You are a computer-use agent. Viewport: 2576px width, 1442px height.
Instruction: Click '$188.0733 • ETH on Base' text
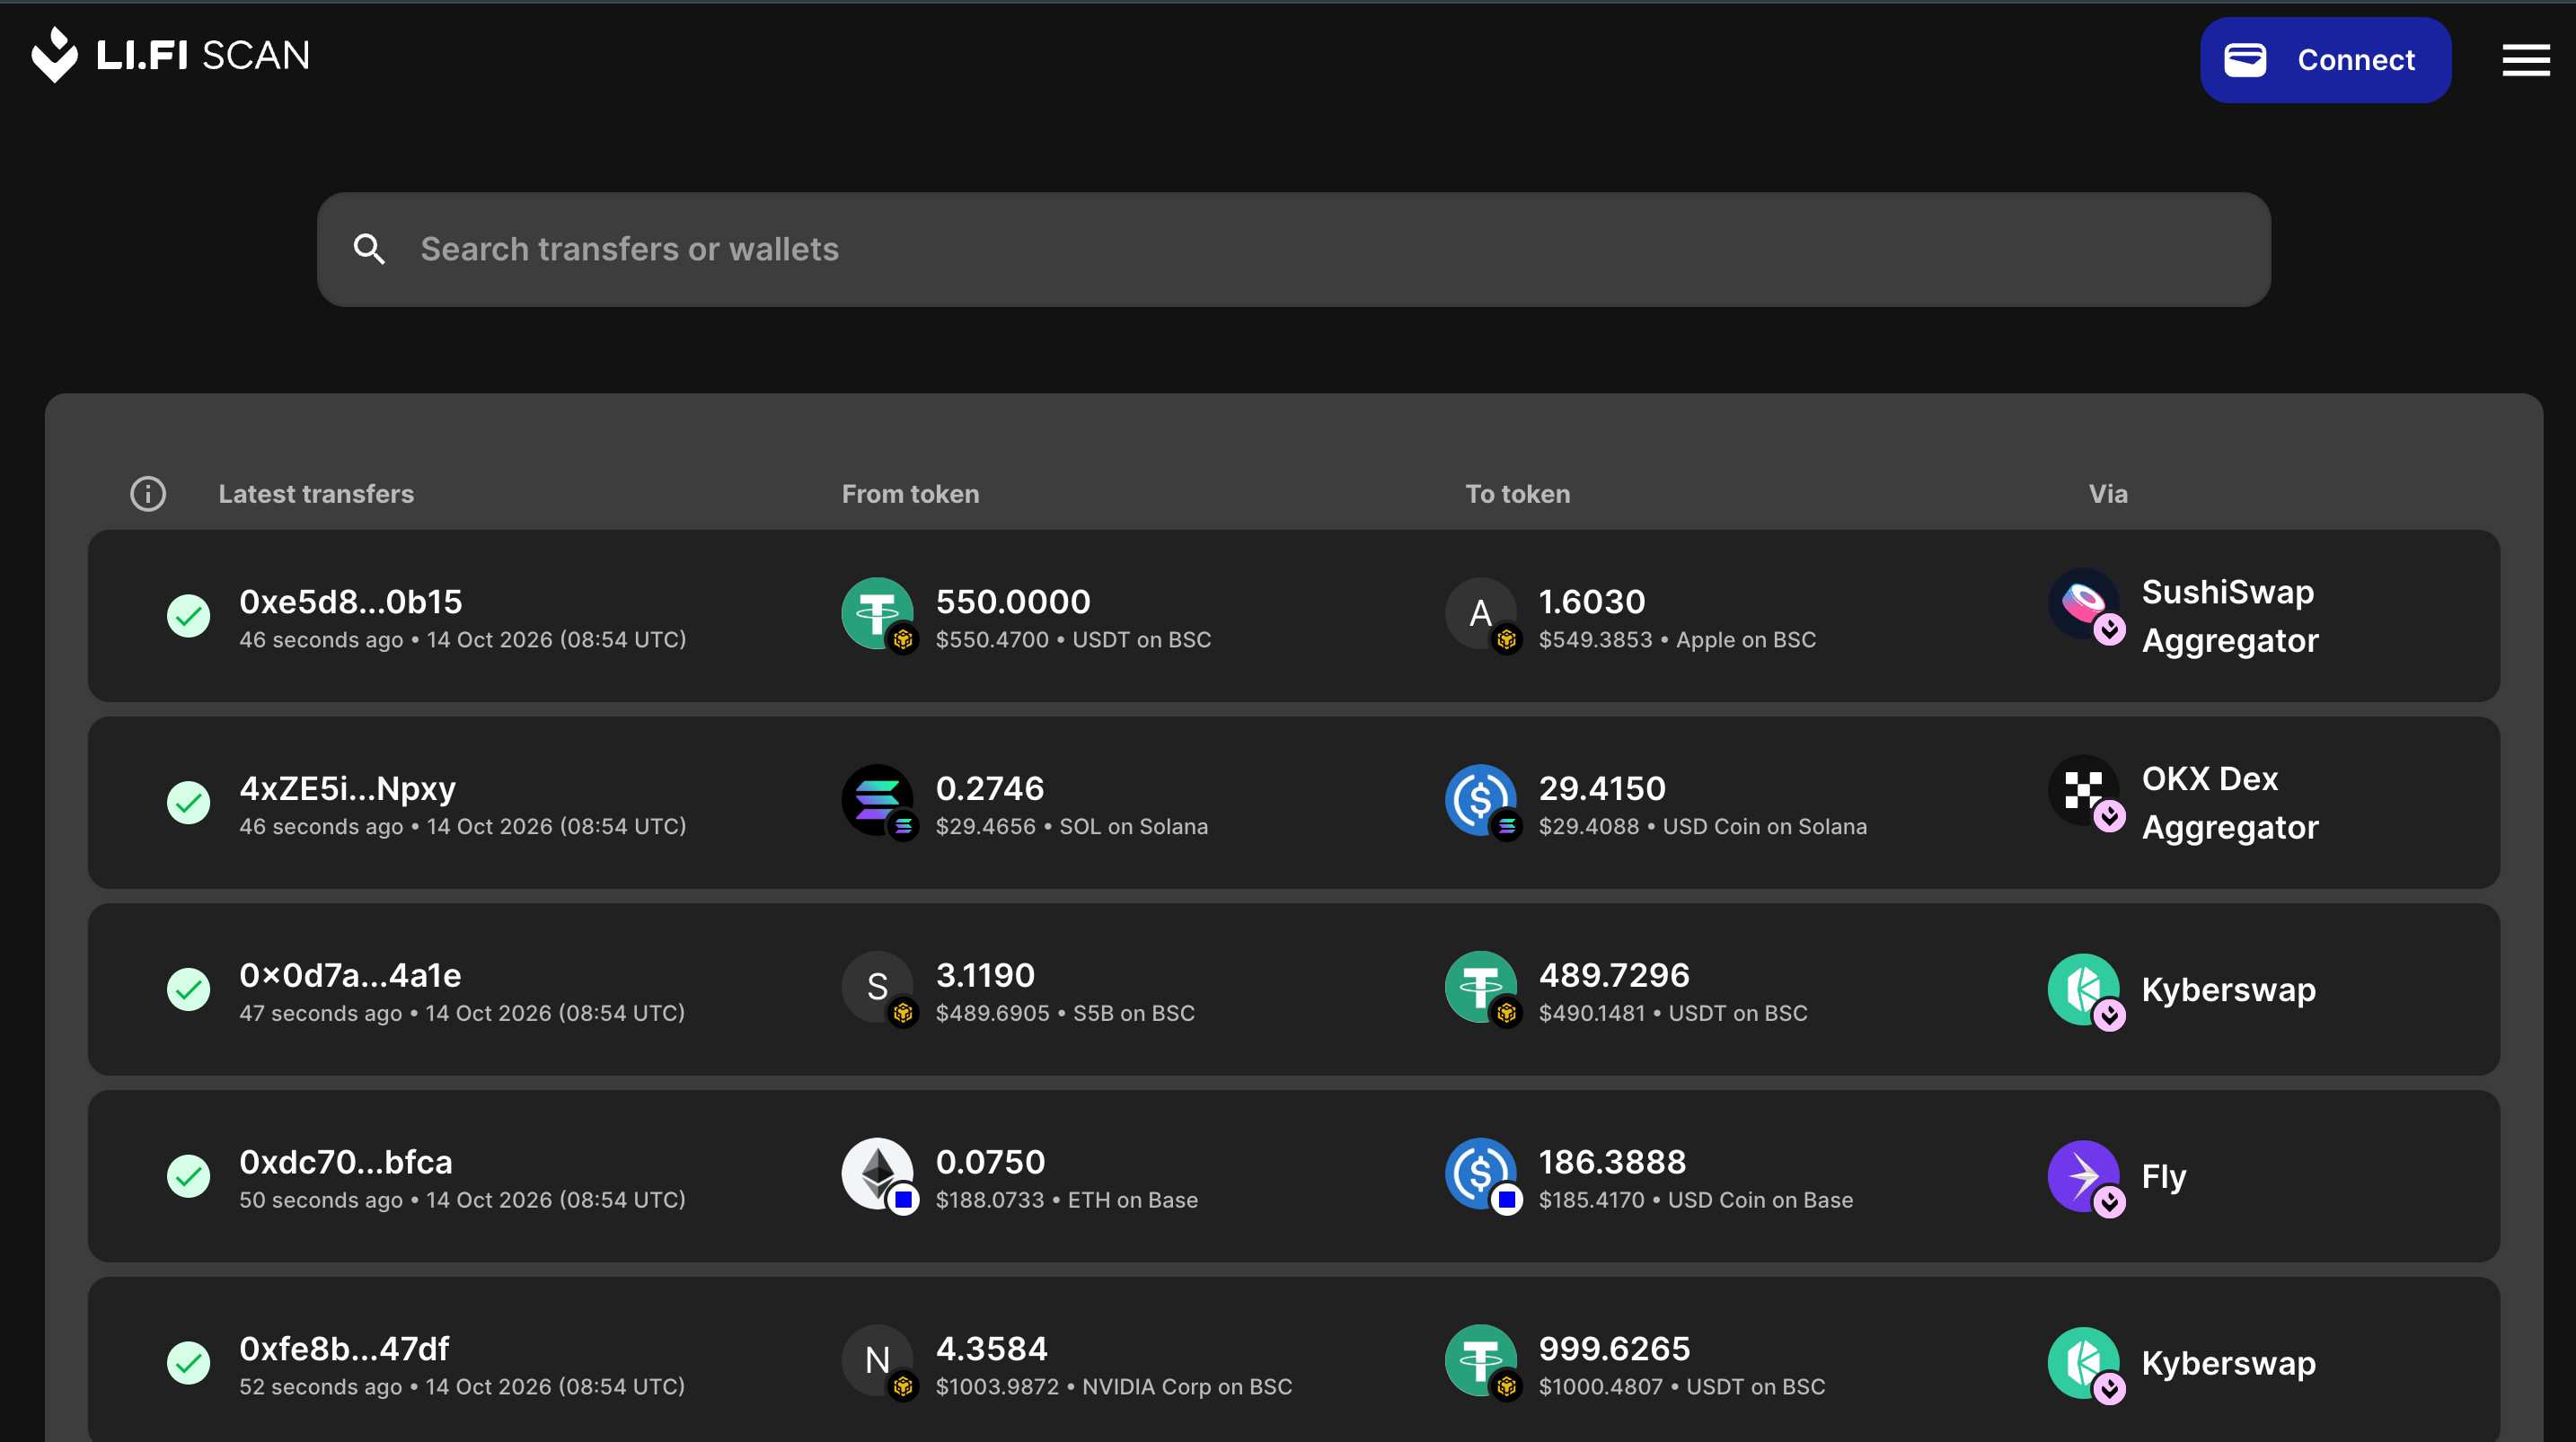click(x=1066, y=1200)
